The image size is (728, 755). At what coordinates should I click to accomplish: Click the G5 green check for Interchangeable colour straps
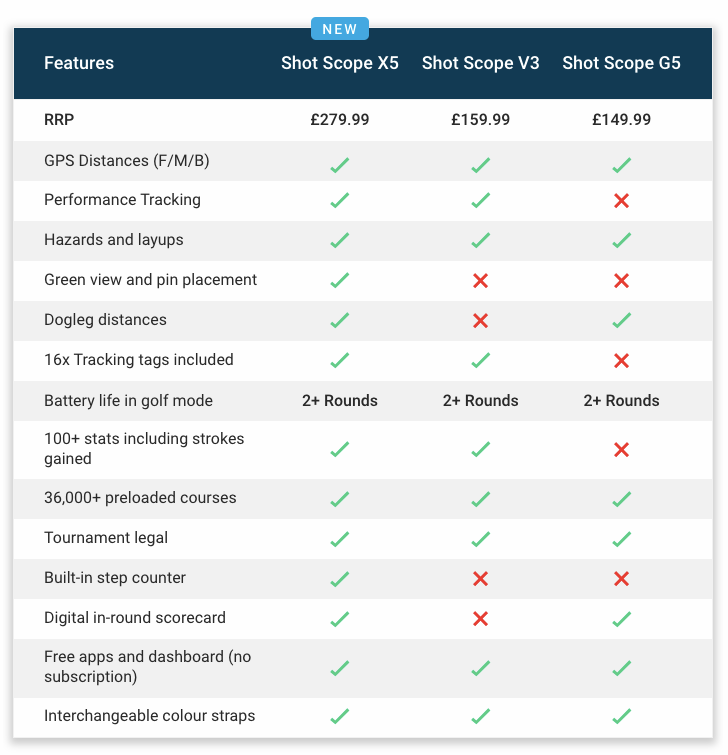[621, 716]
